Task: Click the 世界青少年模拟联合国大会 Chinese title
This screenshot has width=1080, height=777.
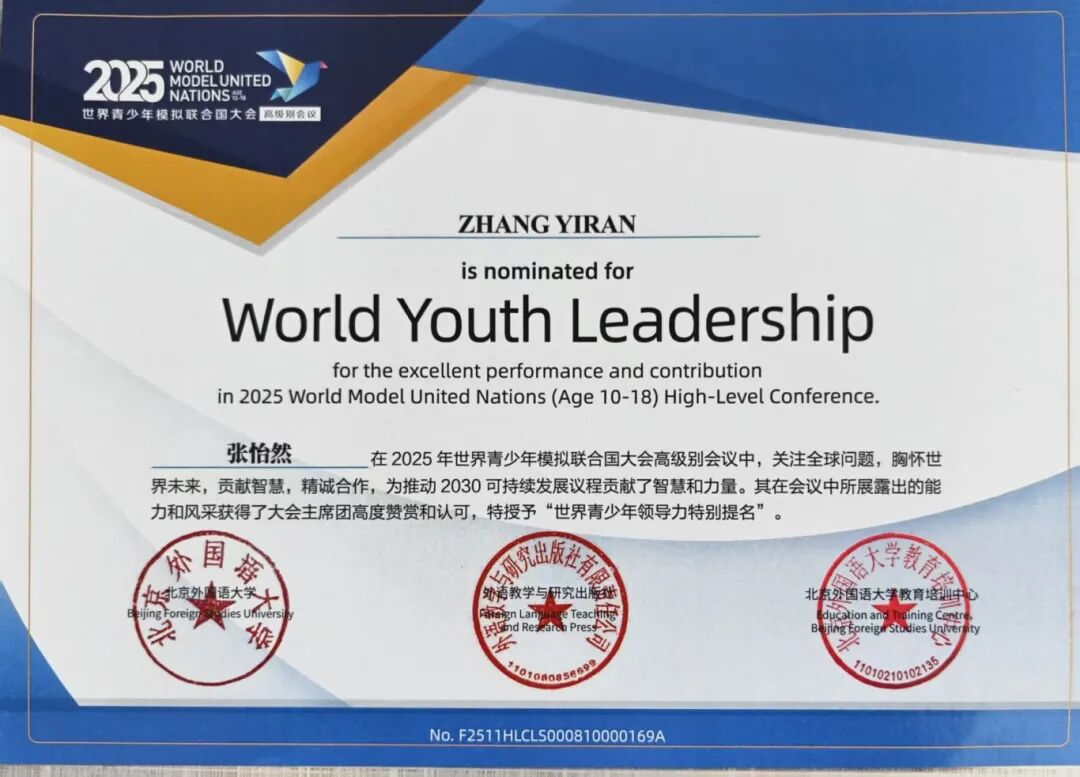Action: [x=170, y=115]
